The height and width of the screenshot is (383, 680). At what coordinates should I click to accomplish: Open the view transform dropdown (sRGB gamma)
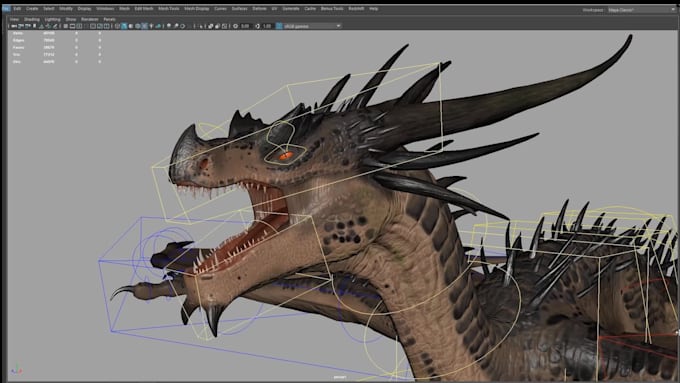click(x=312, y=26)
